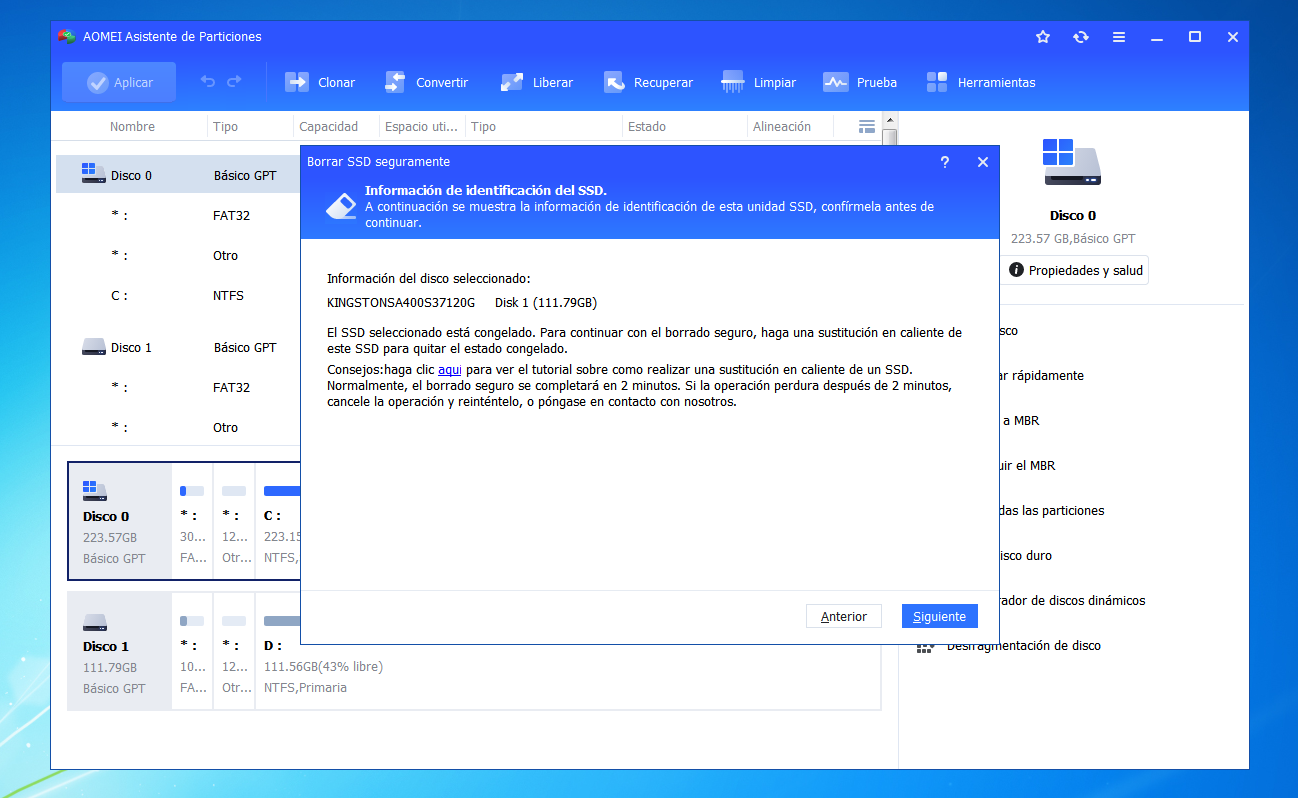Open the Prueba tool
The height and width of the screenshot is (798, 1298).
pos(860,82)
